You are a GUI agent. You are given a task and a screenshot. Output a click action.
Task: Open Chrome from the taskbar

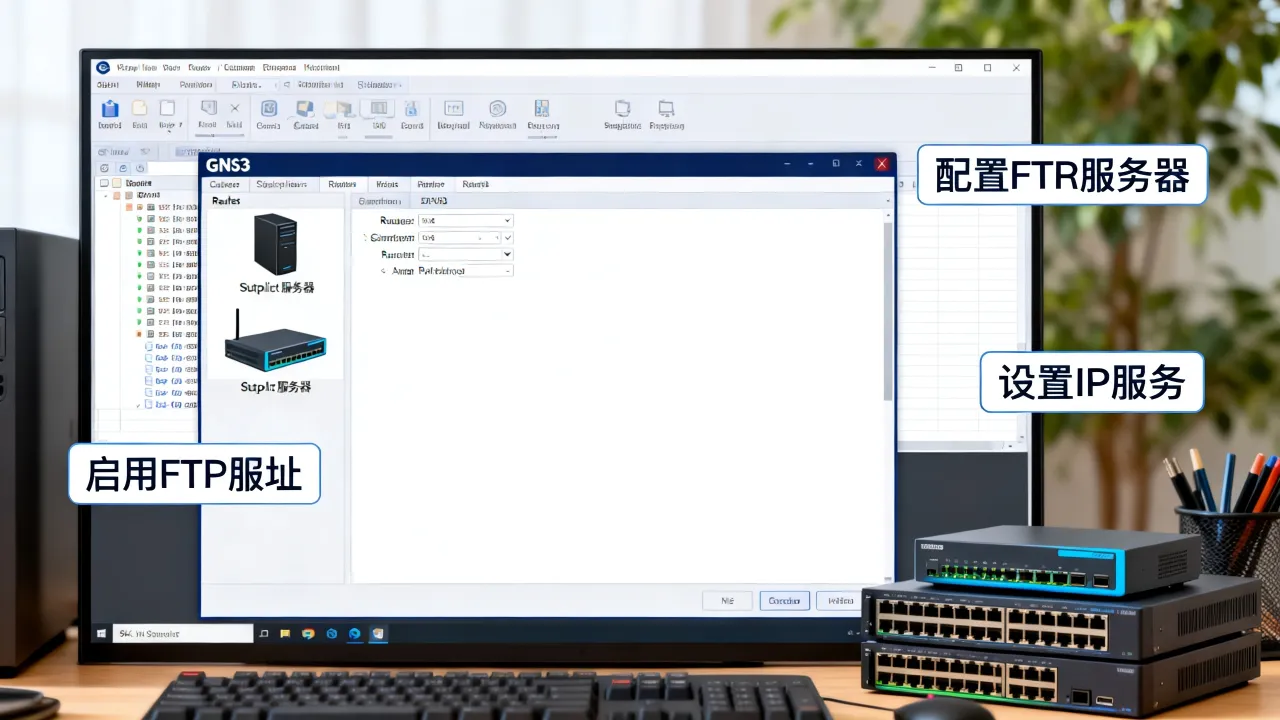308,633
